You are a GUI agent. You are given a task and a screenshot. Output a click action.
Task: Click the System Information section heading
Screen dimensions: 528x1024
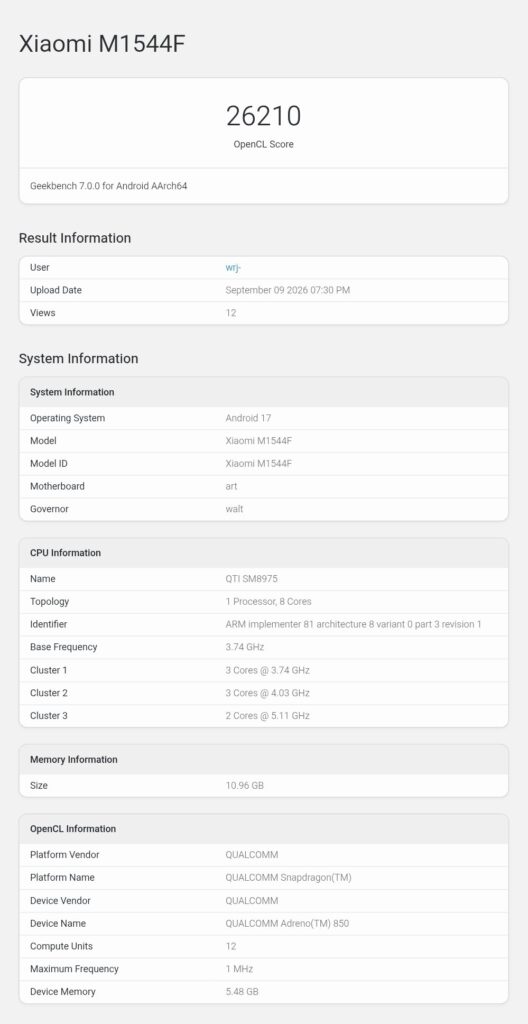[78, 359]
